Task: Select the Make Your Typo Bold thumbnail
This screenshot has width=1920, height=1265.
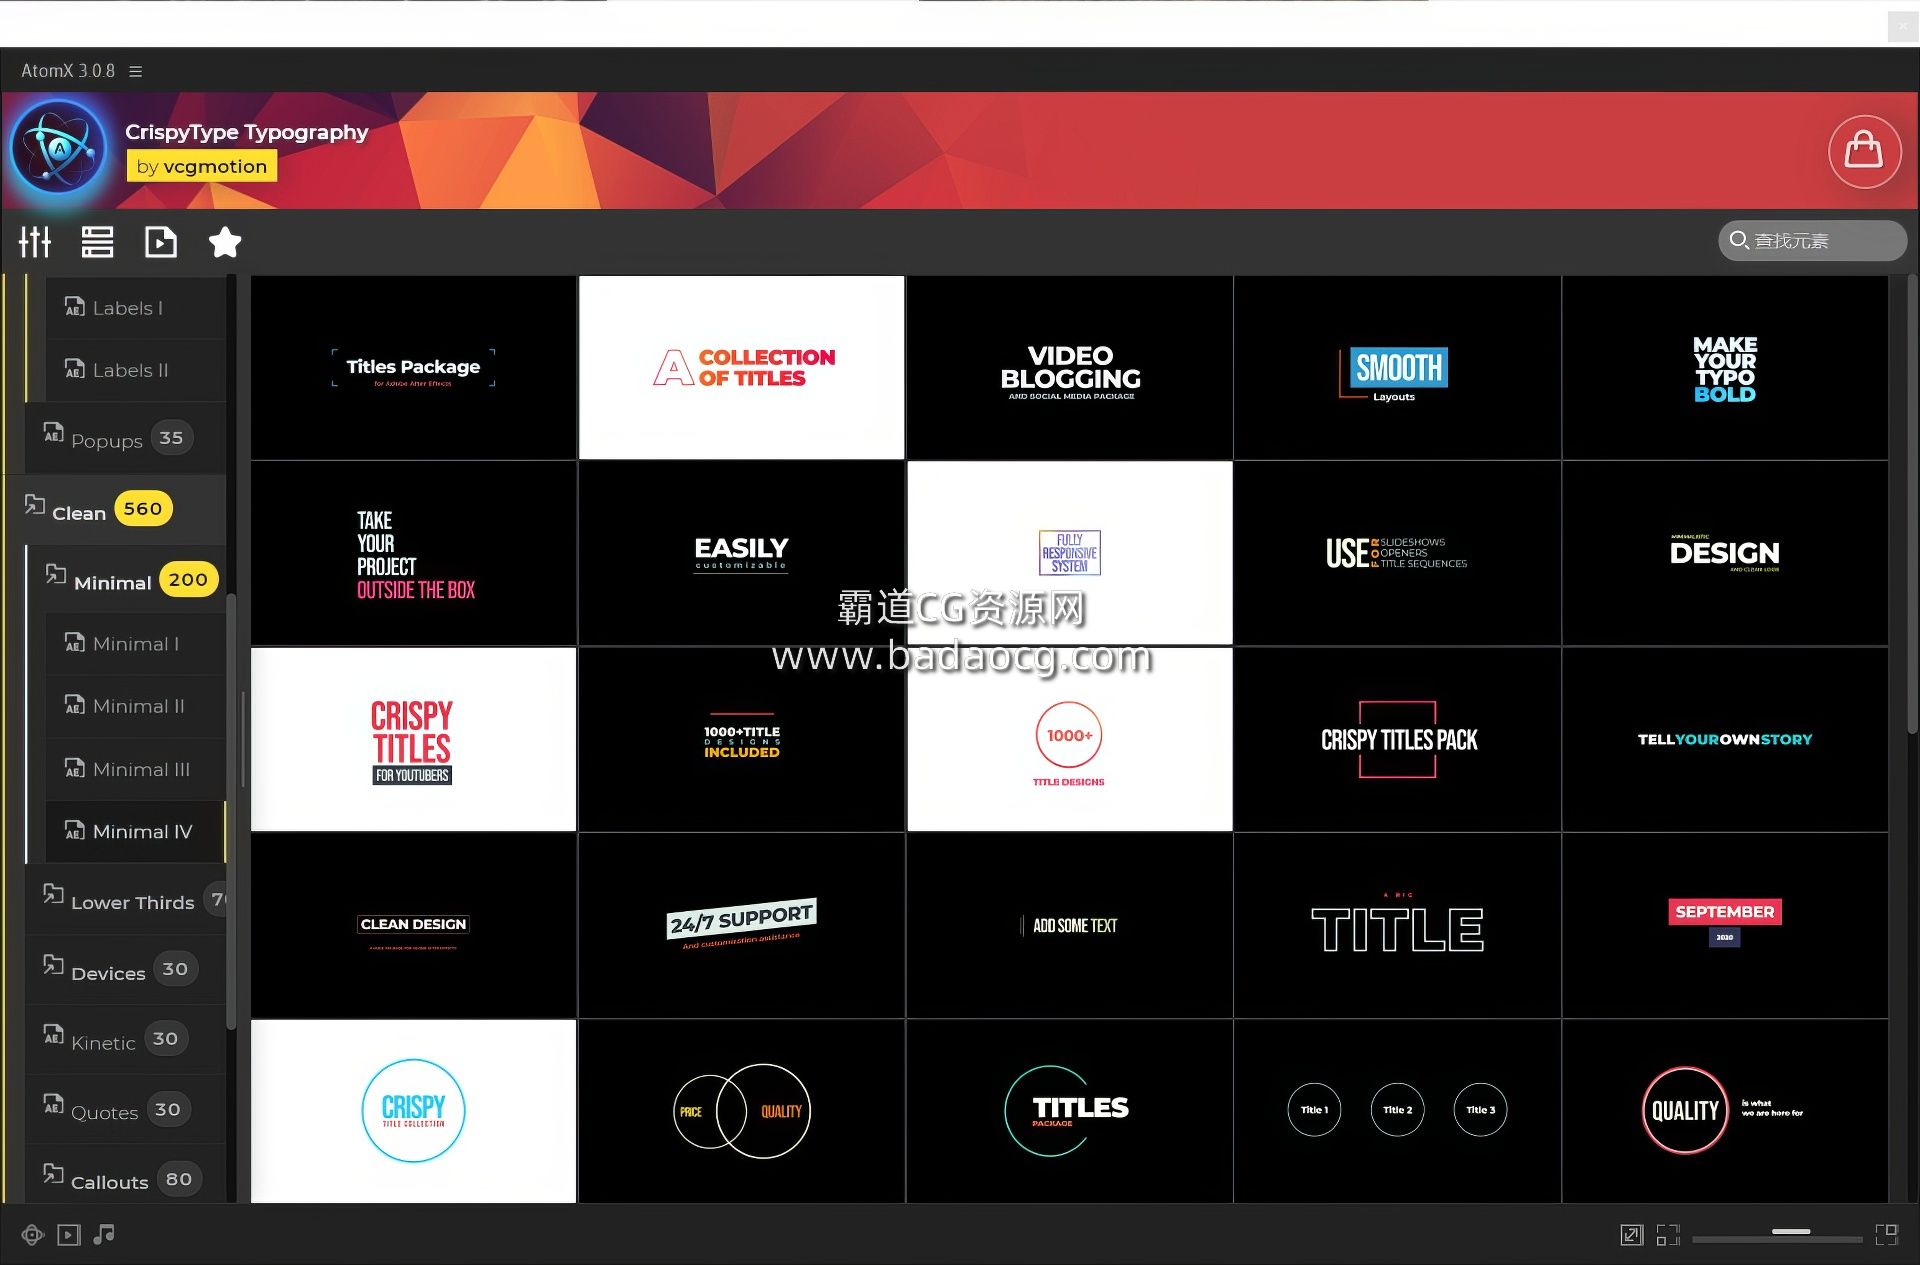Action: [x=1725, y=368]
